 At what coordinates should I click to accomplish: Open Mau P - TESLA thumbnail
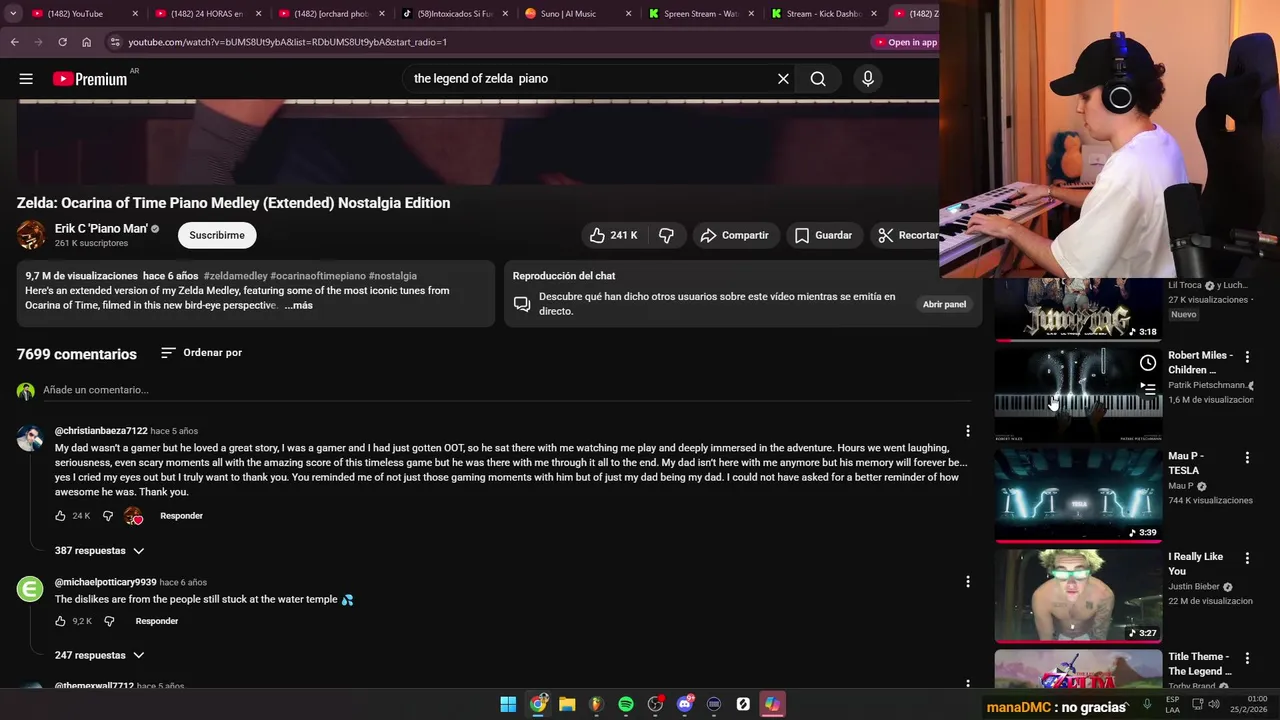tap(1078, 494)
